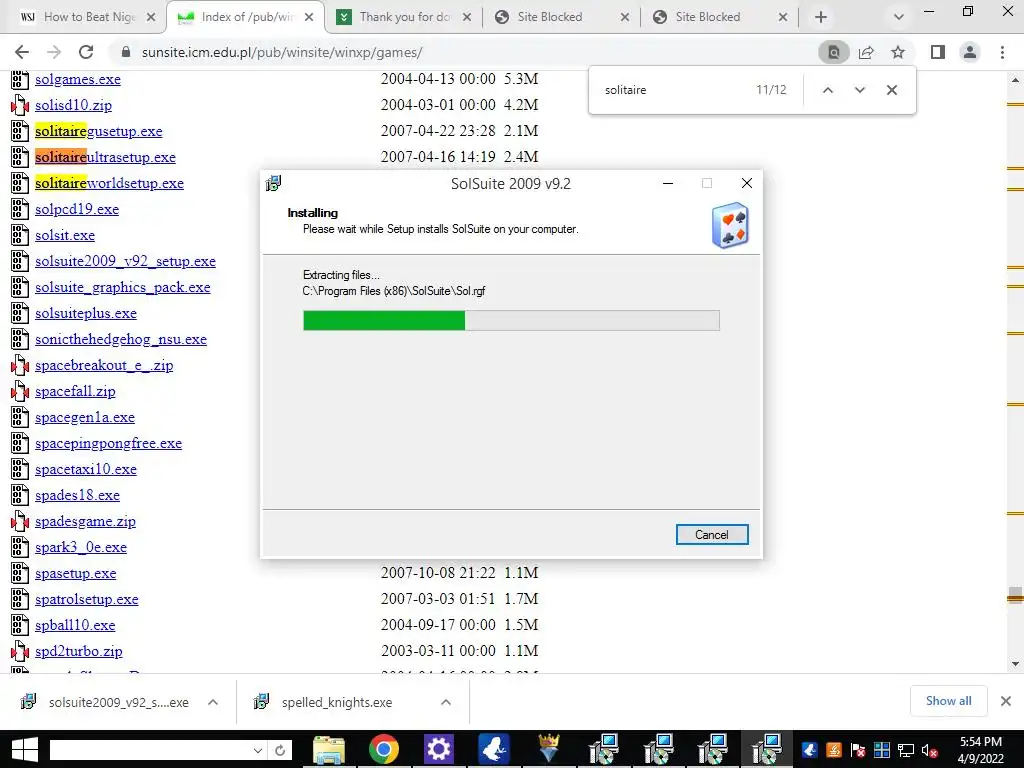
Task: Jump to the previous find match
Action: [827, 90]
